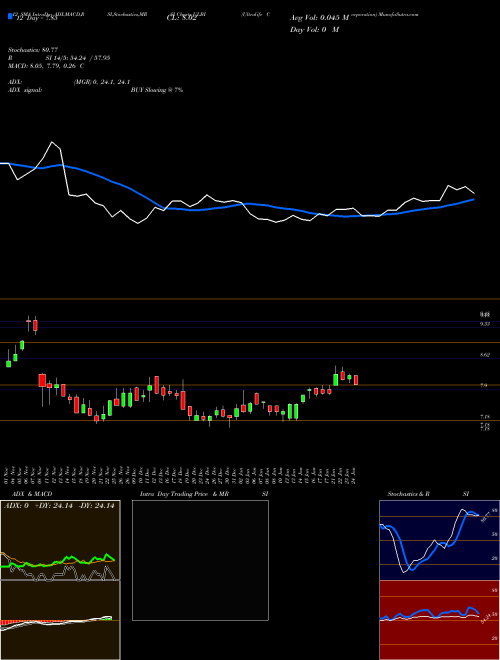Click the blue Stochastics chart panel
The height and width of the screenshot is (660, 500).
tap(439, 540)
